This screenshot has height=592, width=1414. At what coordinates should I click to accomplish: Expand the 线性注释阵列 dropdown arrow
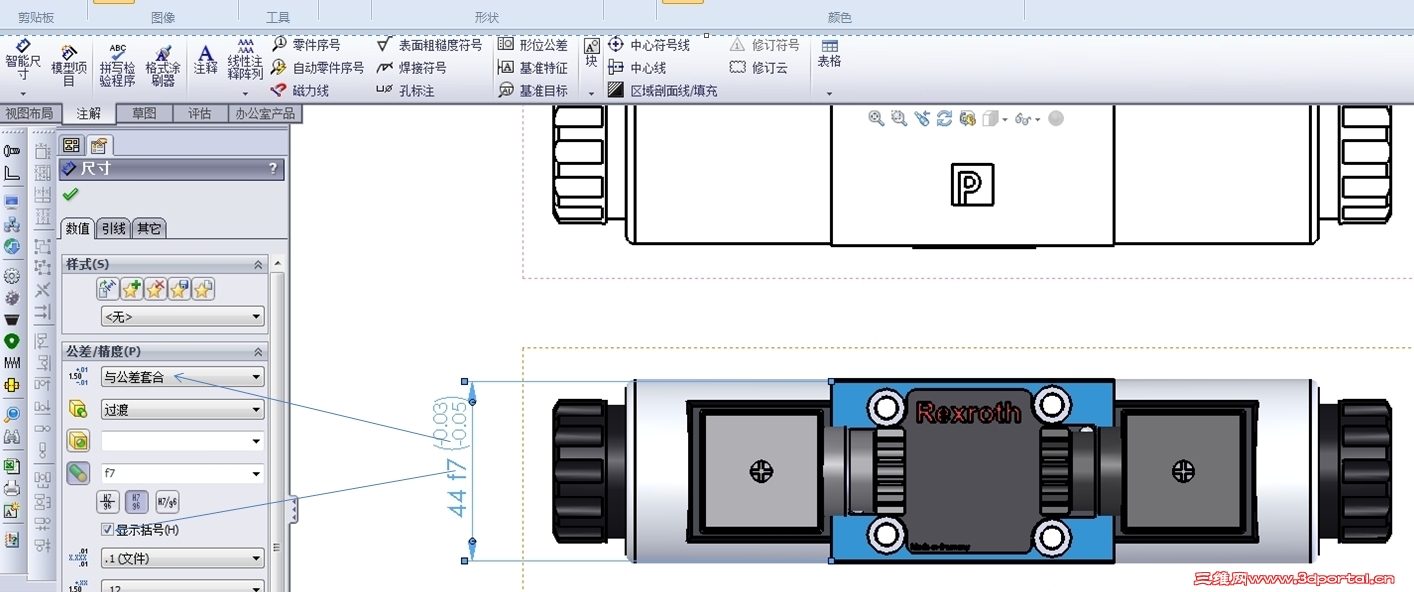click(x=245, y=93)
